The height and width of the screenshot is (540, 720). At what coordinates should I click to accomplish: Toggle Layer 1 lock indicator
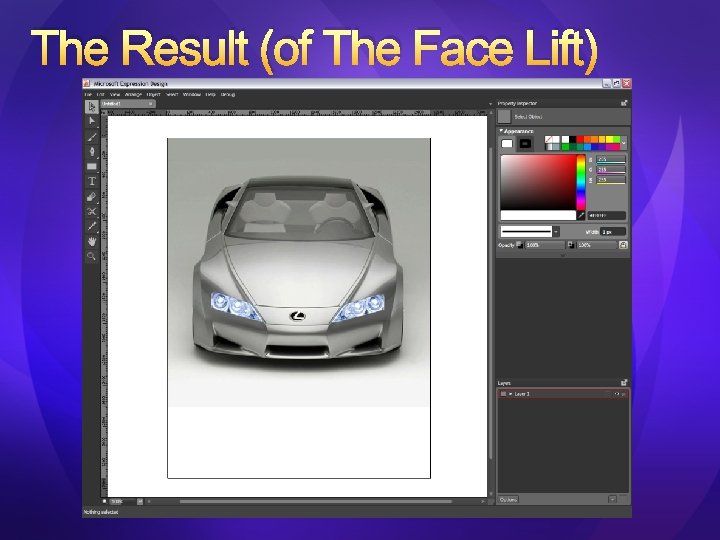click(x=624, y=394)
